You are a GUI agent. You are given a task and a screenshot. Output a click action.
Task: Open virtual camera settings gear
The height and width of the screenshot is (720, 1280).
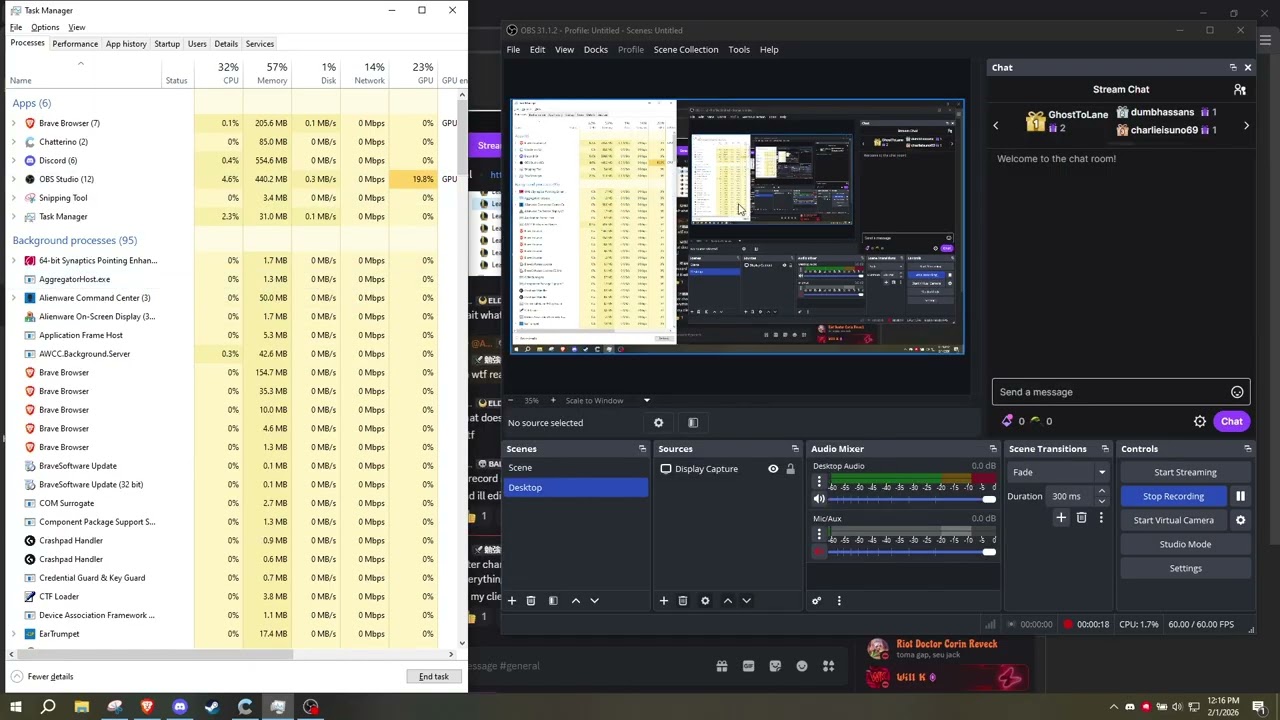pyautogui.click(x=1240, y=520)
